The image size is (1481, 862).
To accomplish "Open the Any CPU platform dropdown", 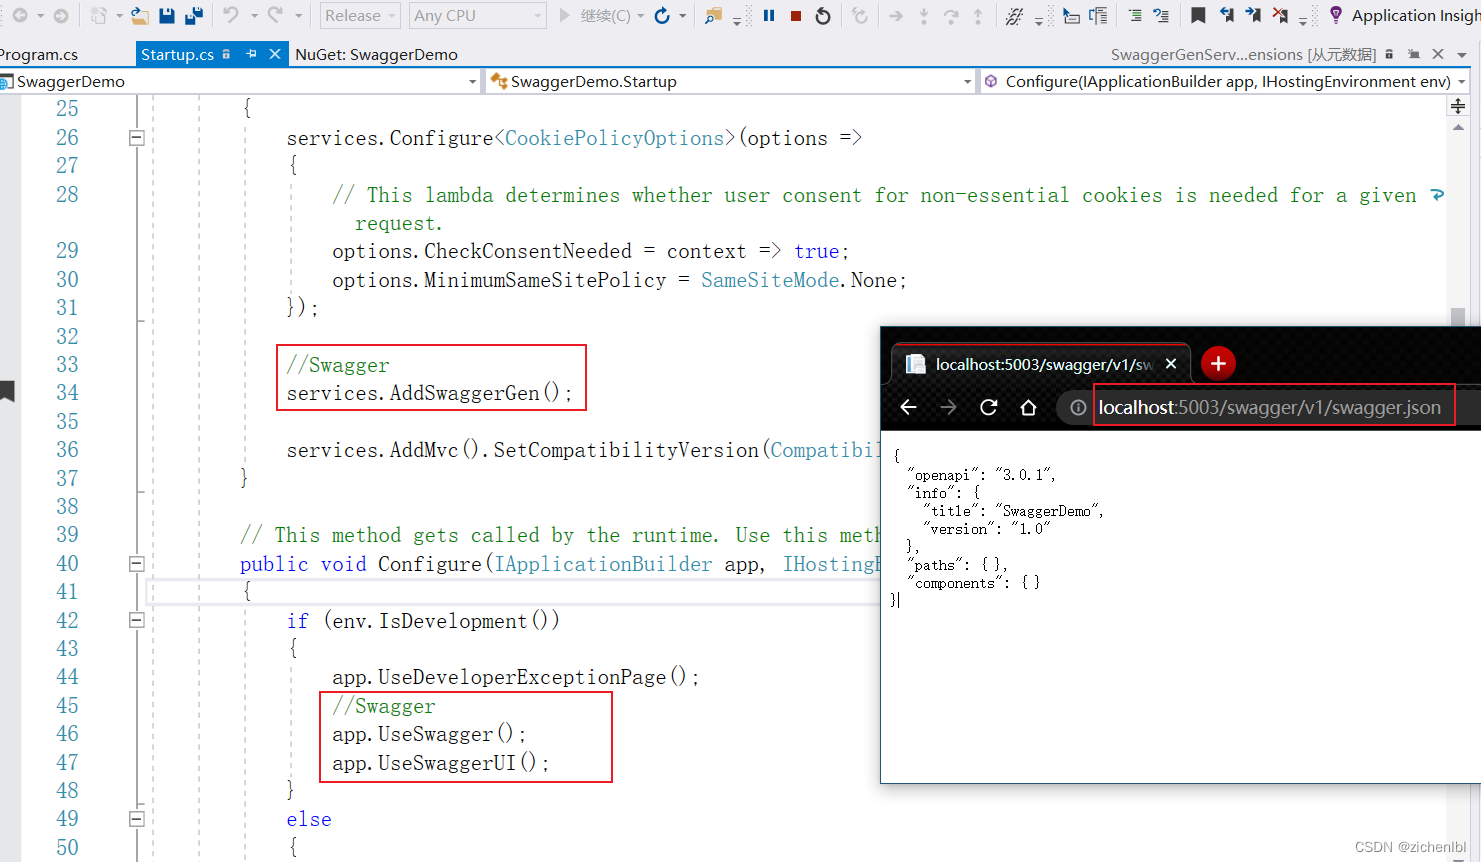I will tap(477, 15).
